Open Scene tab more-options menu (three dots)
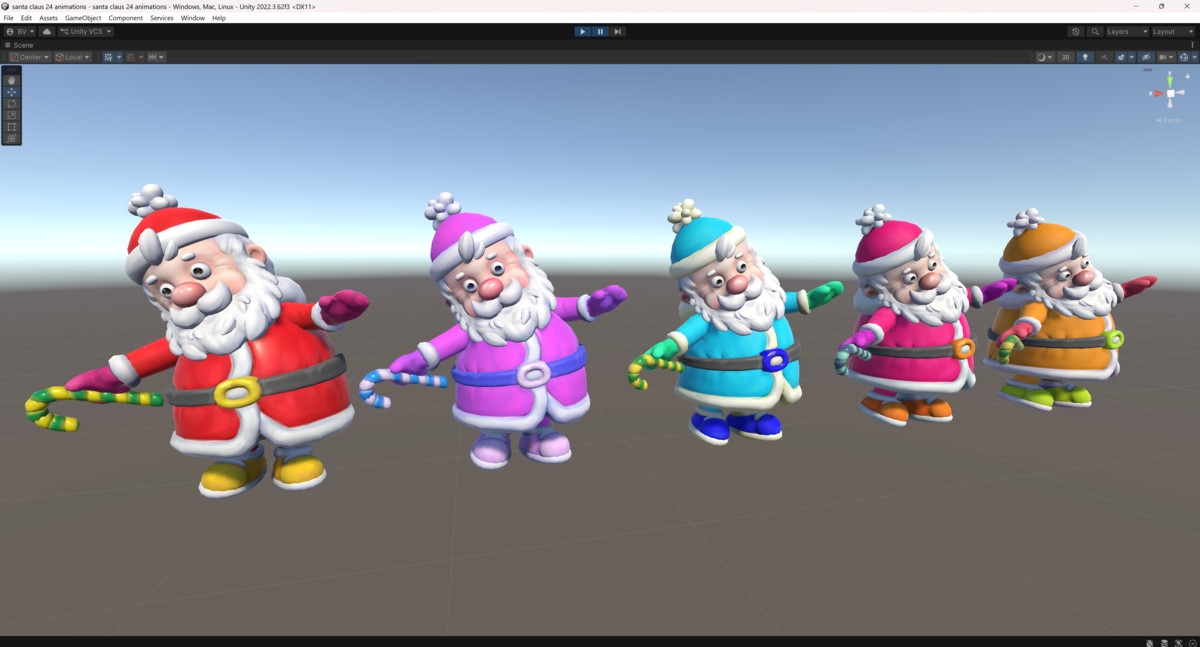Viewport: 1200px width, 647px height. pos(1193,45)
